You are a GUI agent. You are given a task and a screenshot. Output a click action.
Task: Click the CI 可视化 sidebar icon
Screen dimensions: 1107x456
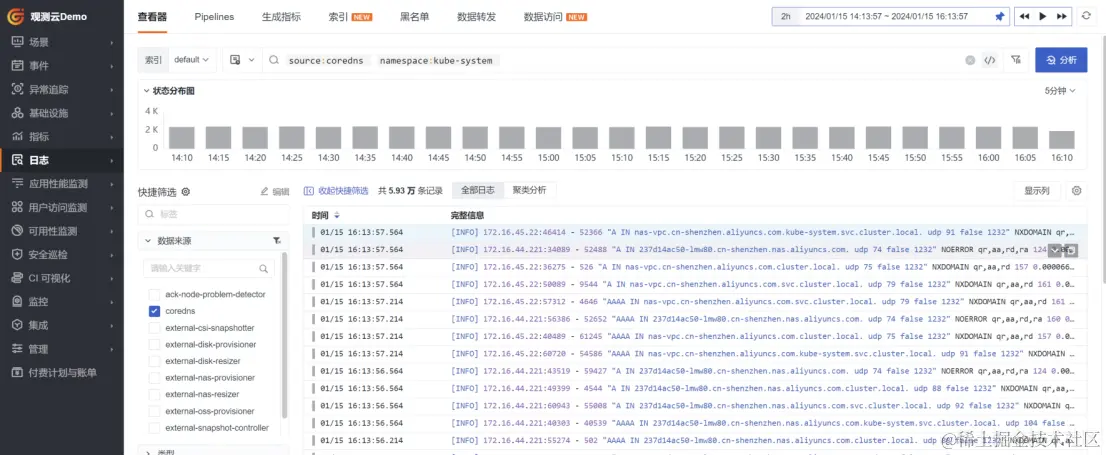coord(18,278)
